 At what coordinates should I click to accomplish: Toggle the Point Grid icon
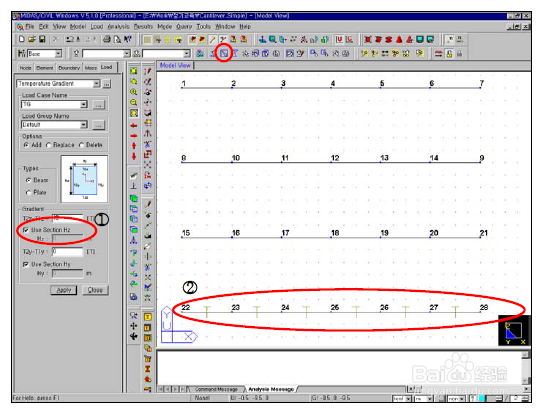click(x=148, y=39)
